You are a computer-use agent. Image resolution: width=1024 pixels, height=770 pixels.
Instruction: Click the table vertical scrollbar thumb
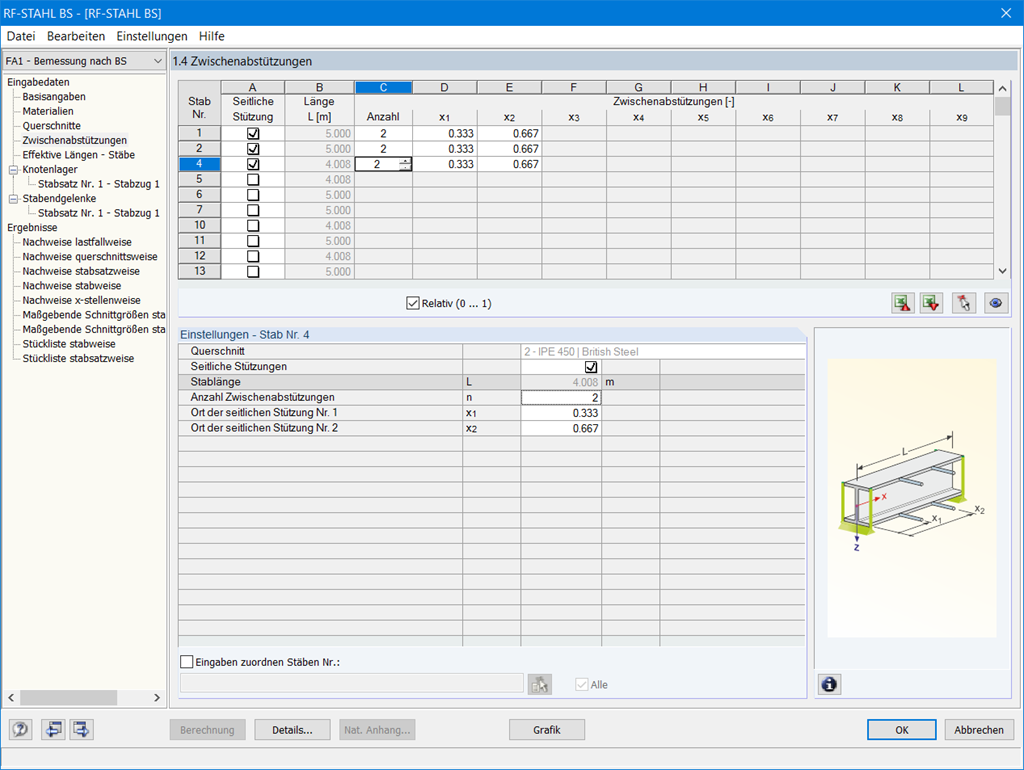pyautogui.click(x=1002, y=106)
